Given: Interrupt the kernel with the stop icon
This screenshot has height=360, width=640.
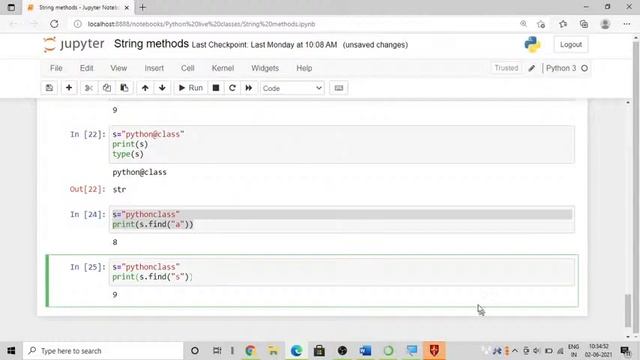Looking at the screenshot, I should (216, 88).
